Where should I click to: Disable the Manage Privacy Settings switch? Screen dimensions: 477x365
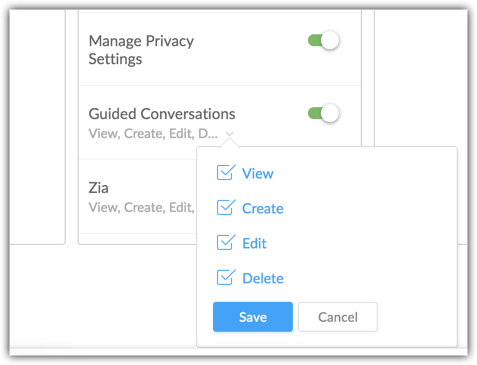(x=323, y=41)
